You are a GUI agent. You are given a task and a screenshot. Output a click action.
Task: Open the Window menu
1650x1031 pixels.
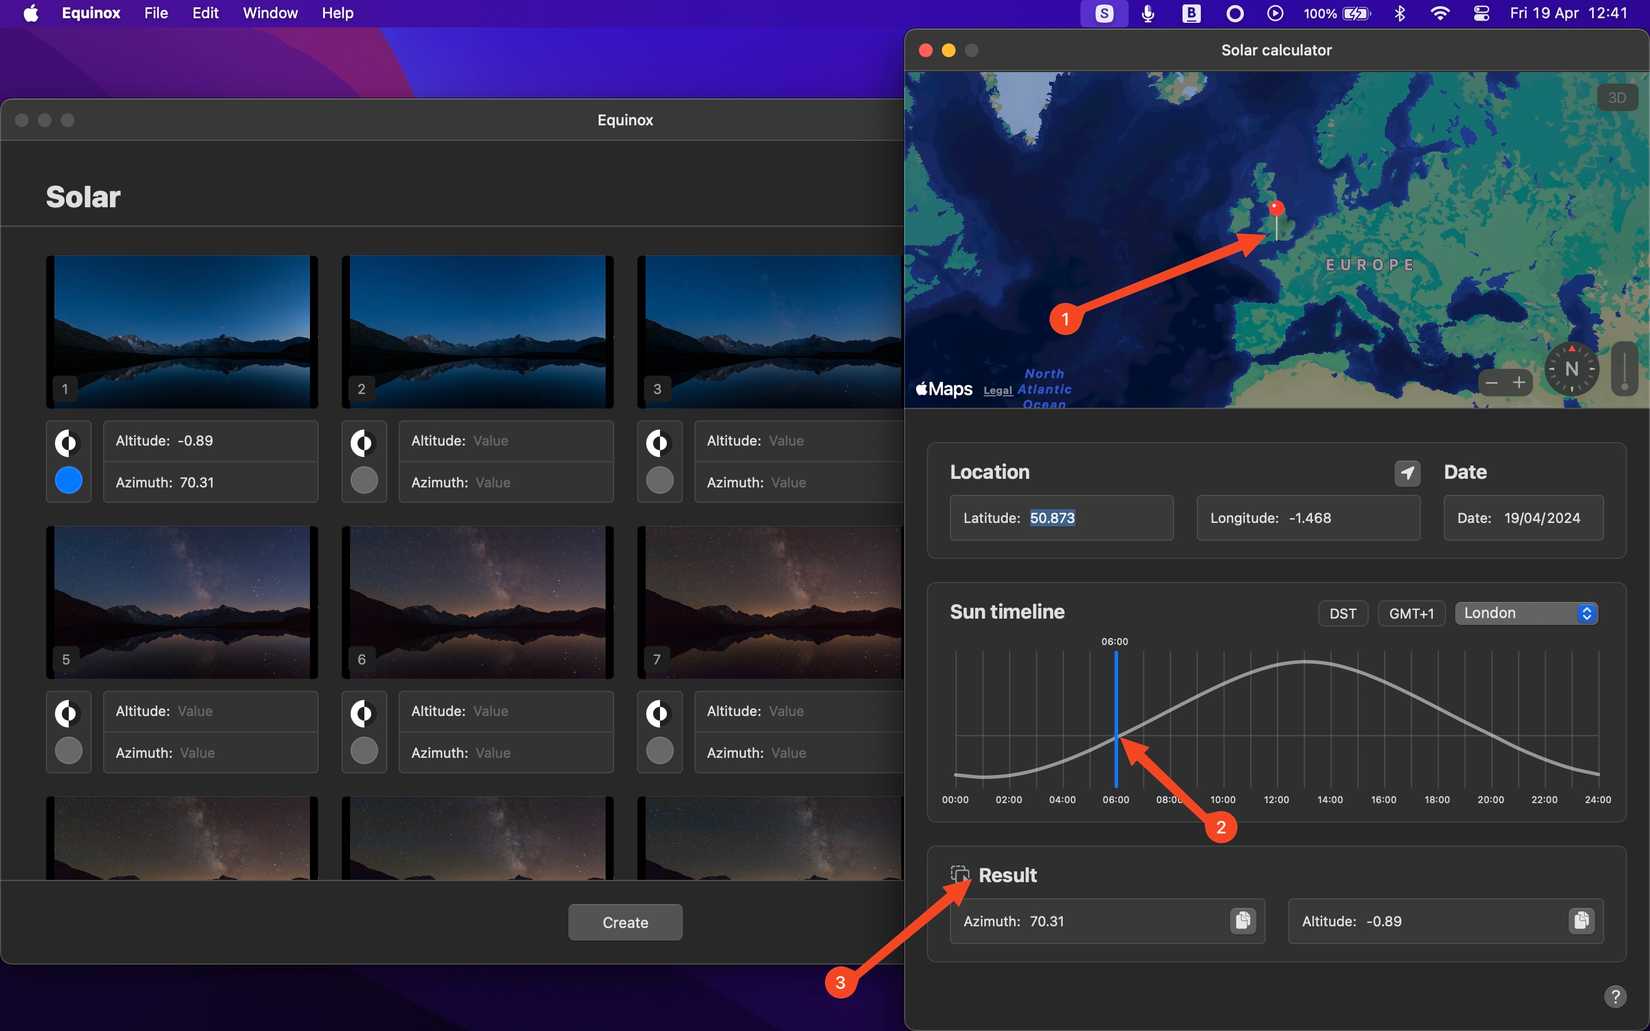[268, 13]
